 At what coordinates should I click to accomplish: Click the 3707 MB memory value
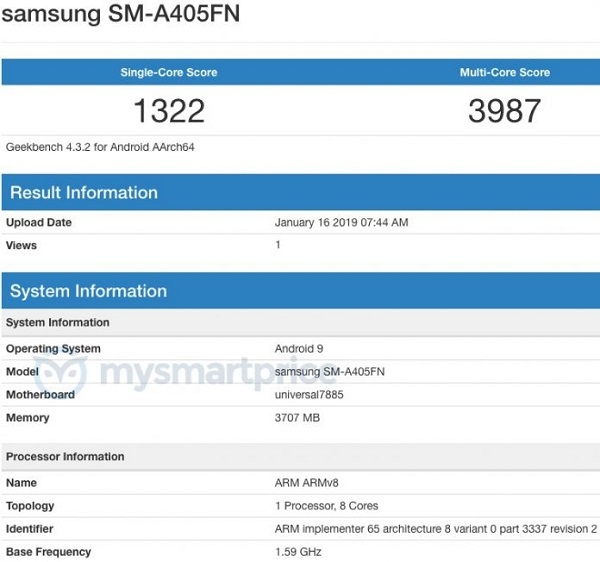pos(297,418)
